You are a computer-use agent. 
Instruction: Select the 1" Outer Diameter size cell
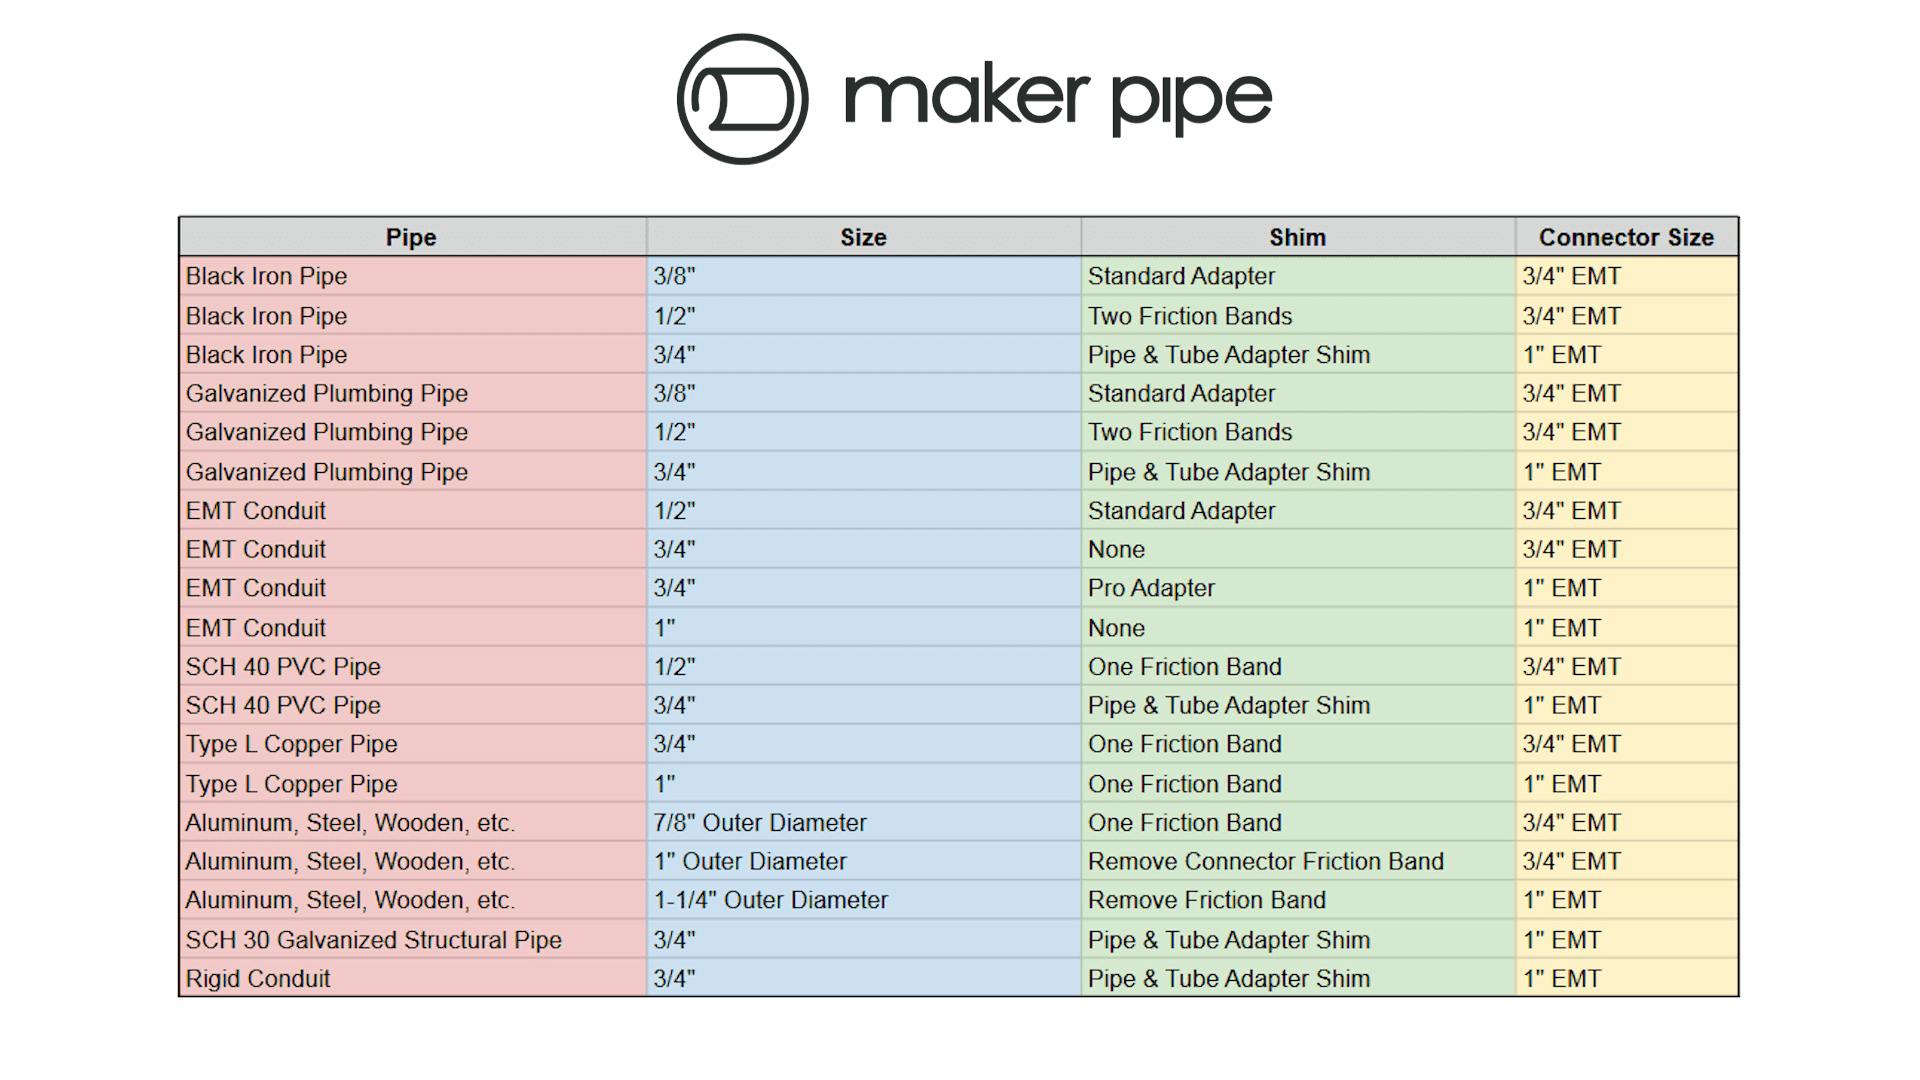[x=863, y=861]
